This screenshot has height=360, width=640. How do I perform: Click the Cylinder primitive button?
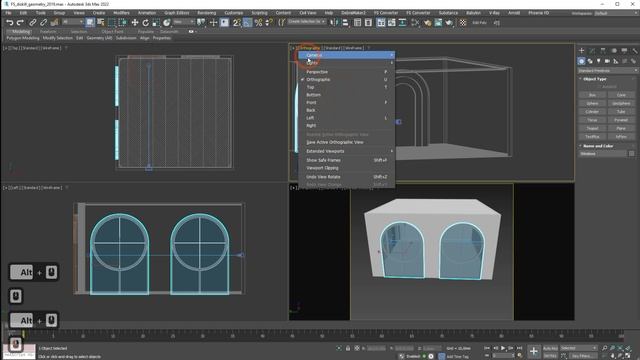pos(592,111)
